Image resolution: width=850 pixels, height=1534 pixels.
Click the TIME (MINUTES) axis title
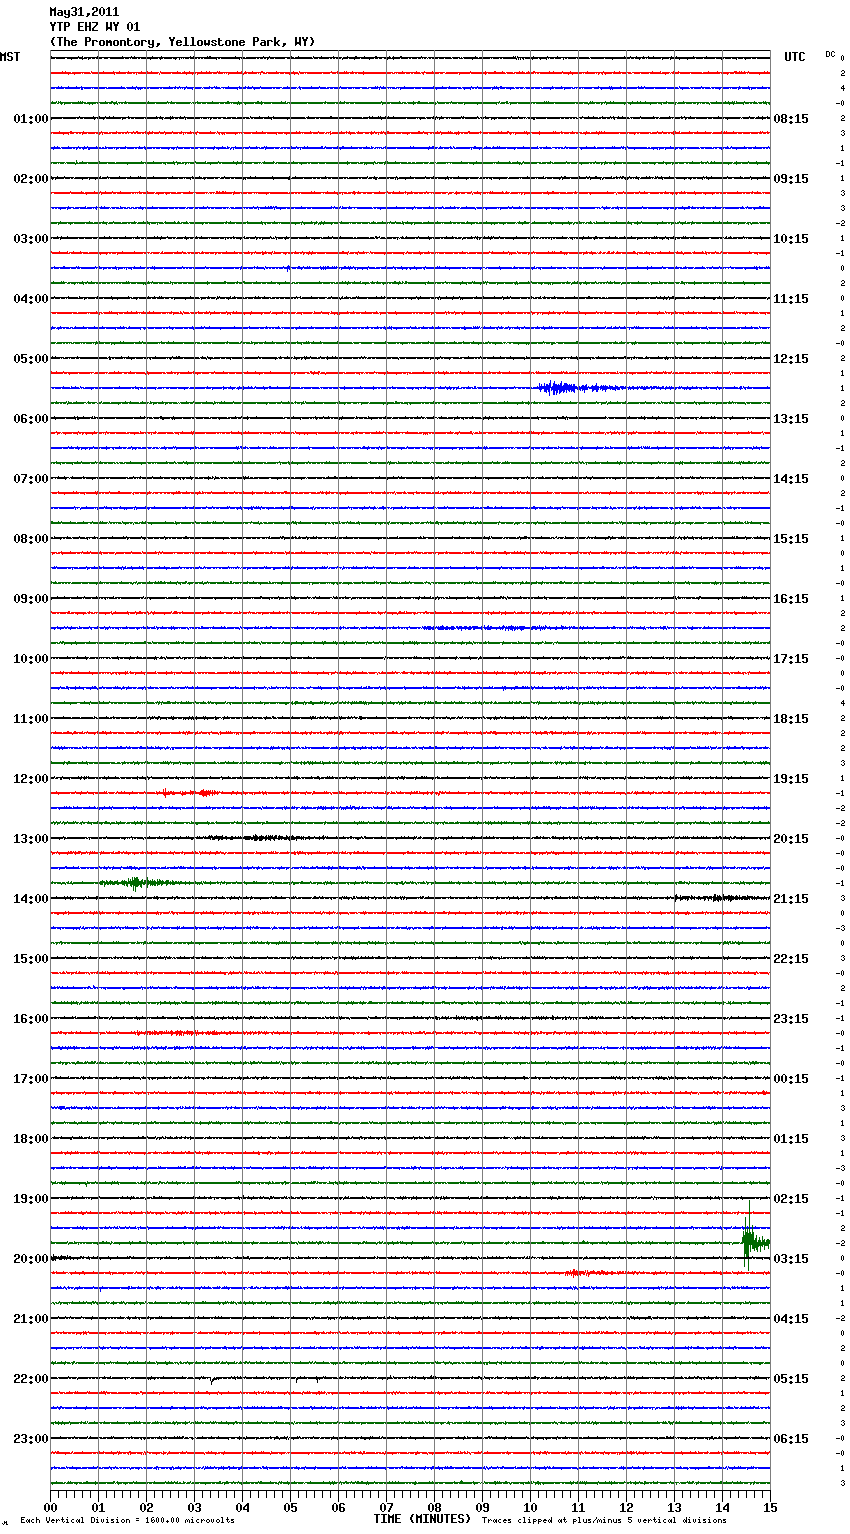[422, 1519]
